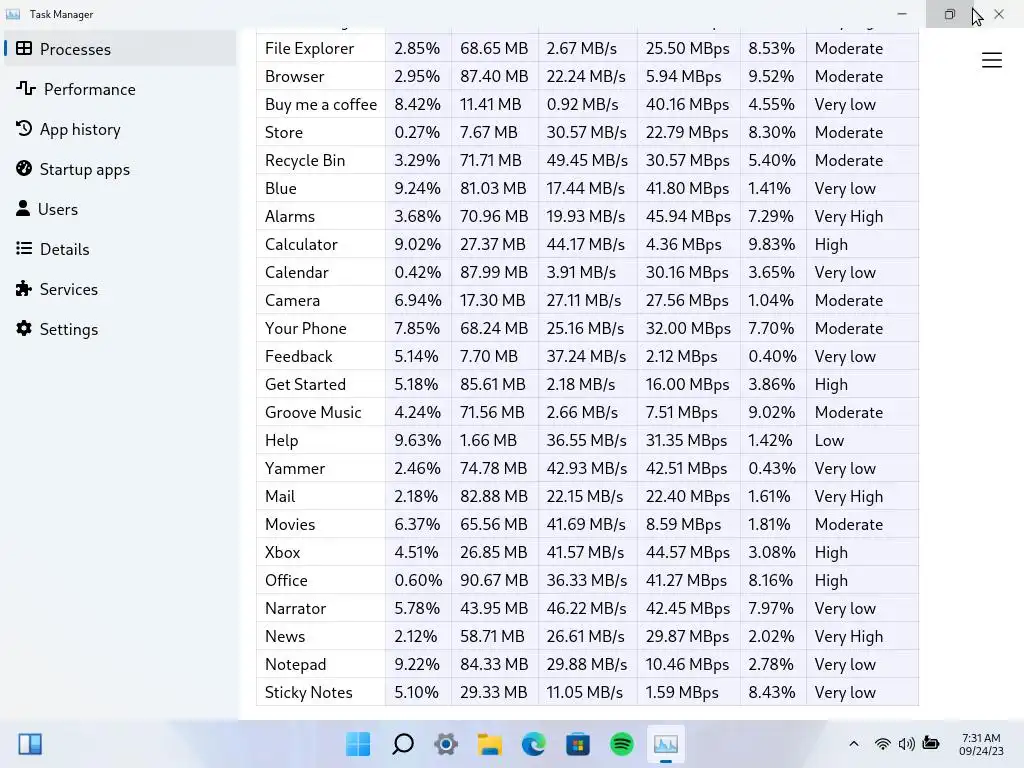
Task: Select the Xbox process
Action: click(x=587, y=552)
